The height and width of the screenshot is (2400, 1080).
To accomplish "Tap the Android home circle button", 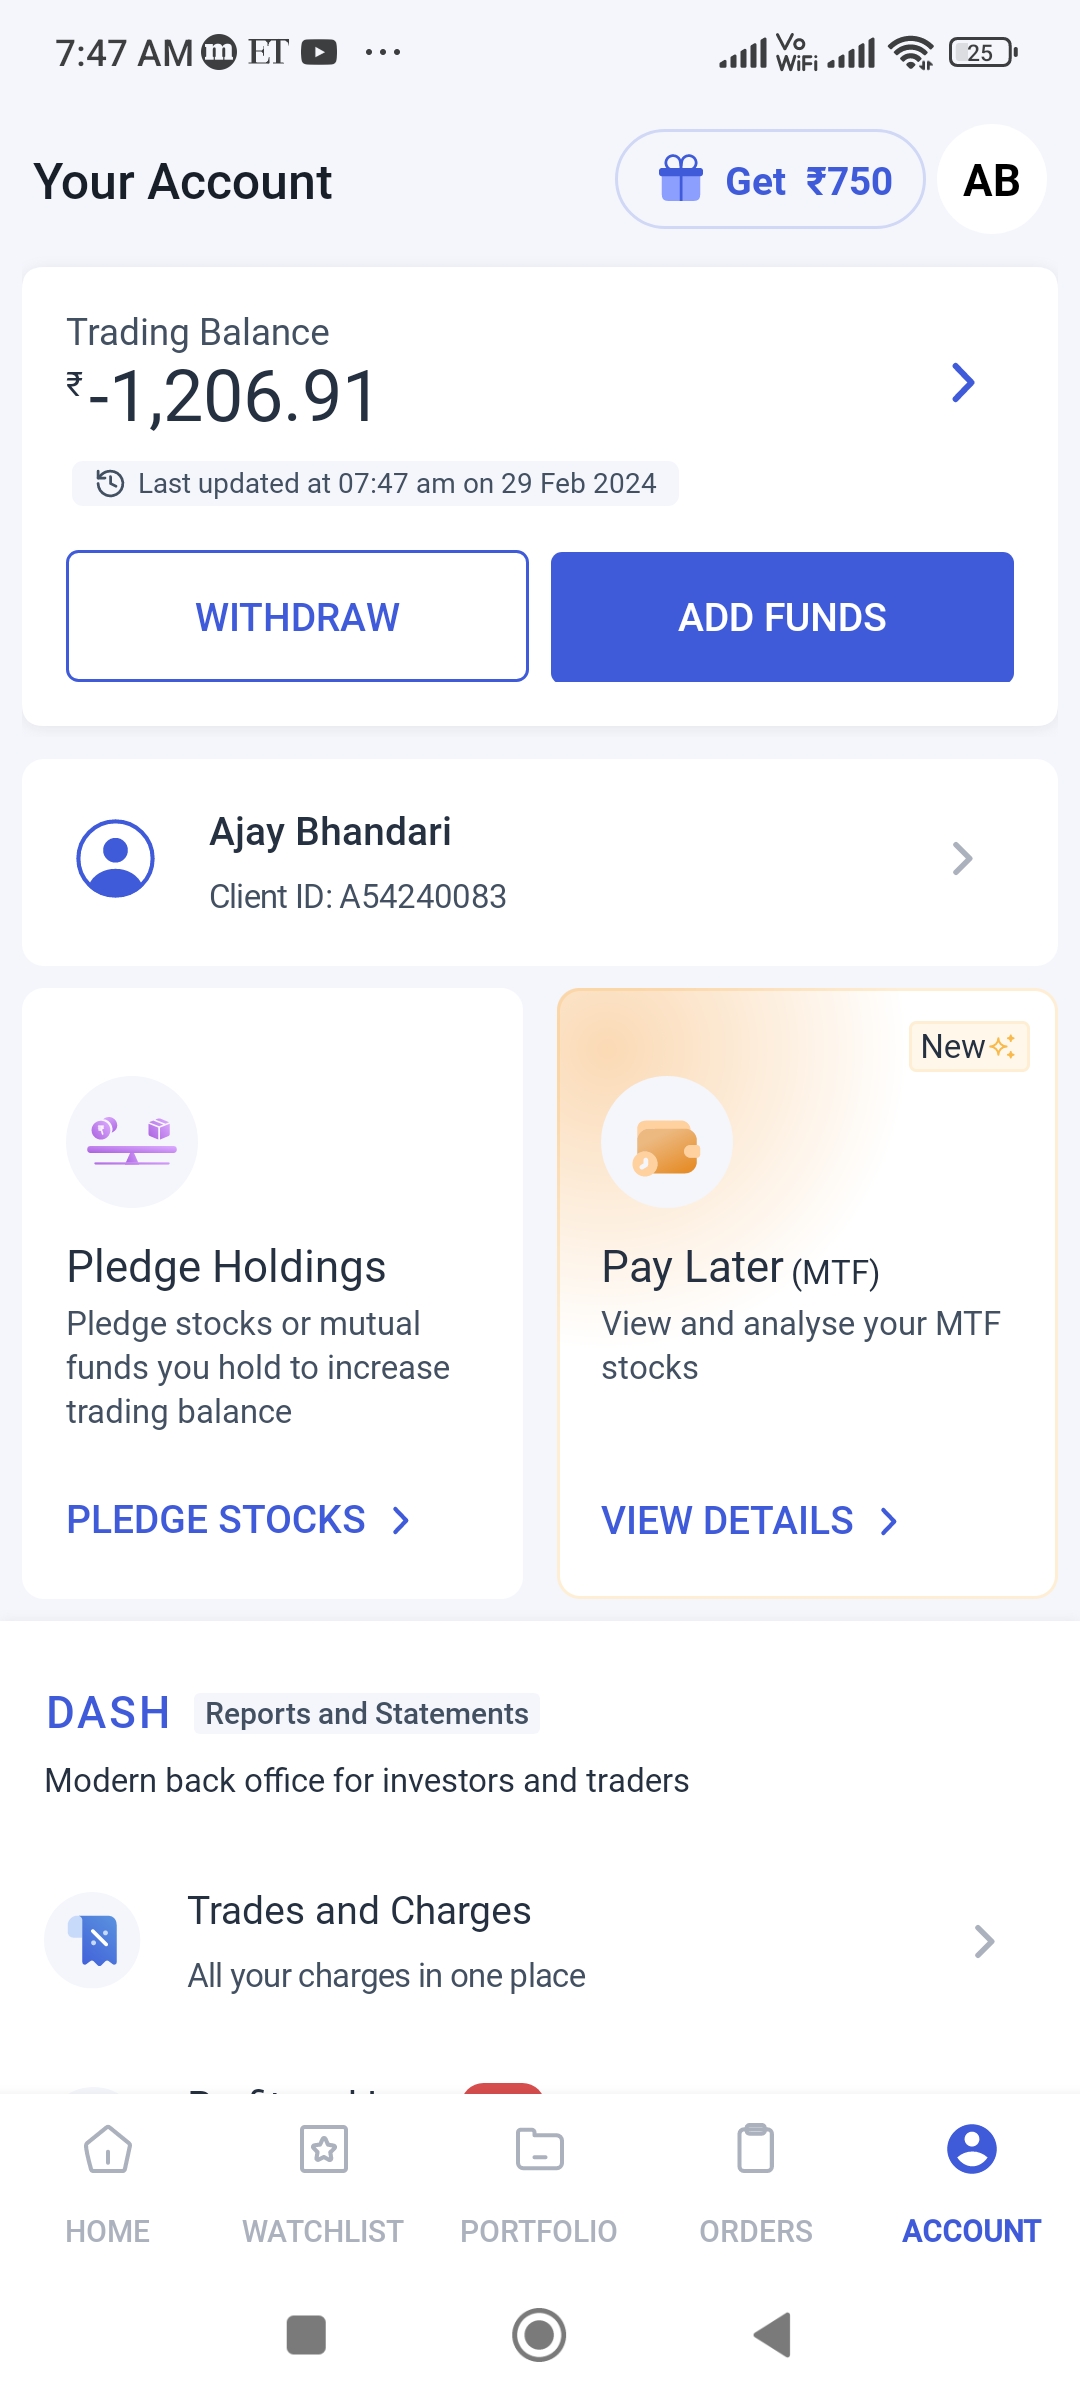I will [539, 2335].
